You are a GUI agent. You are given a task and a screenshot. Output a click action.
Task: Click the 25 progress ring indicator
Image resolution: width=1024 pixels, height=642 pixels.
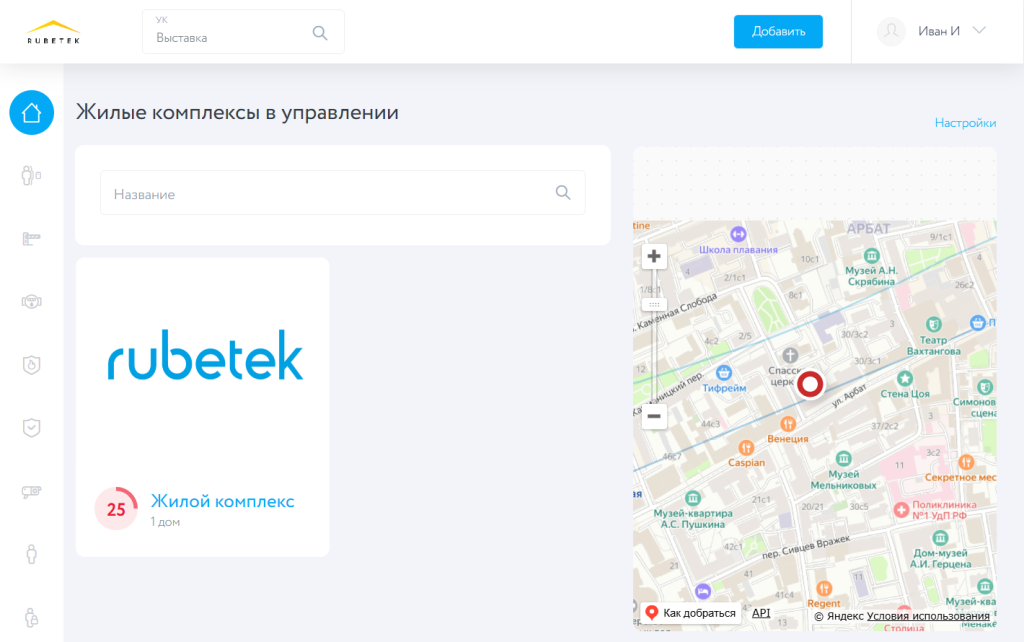point(116,508)
